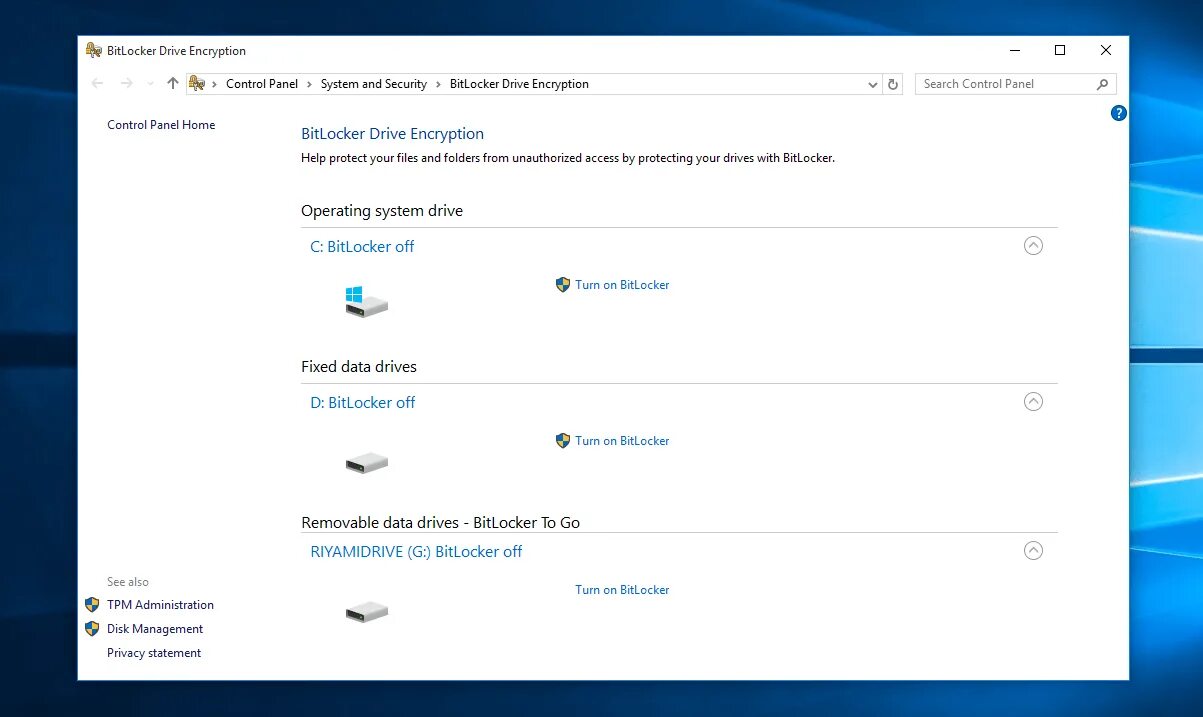Turn on BitLocker for C: drive

[x=622, y=285]
